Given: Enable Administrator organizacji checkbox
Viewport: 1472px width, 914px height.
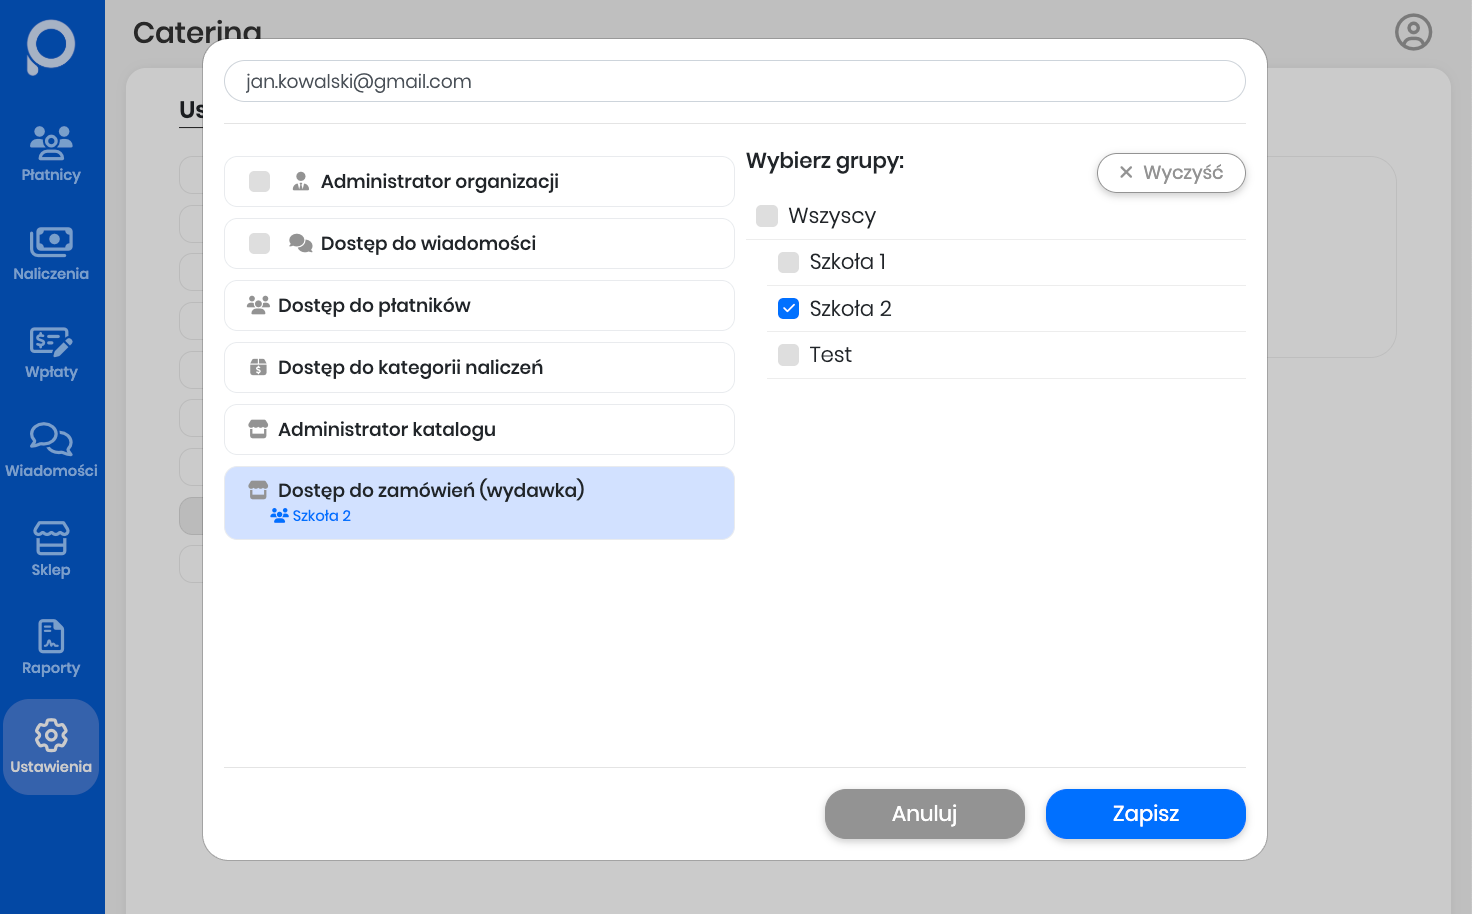Looking at the screenshot, I should pos(260,182).
